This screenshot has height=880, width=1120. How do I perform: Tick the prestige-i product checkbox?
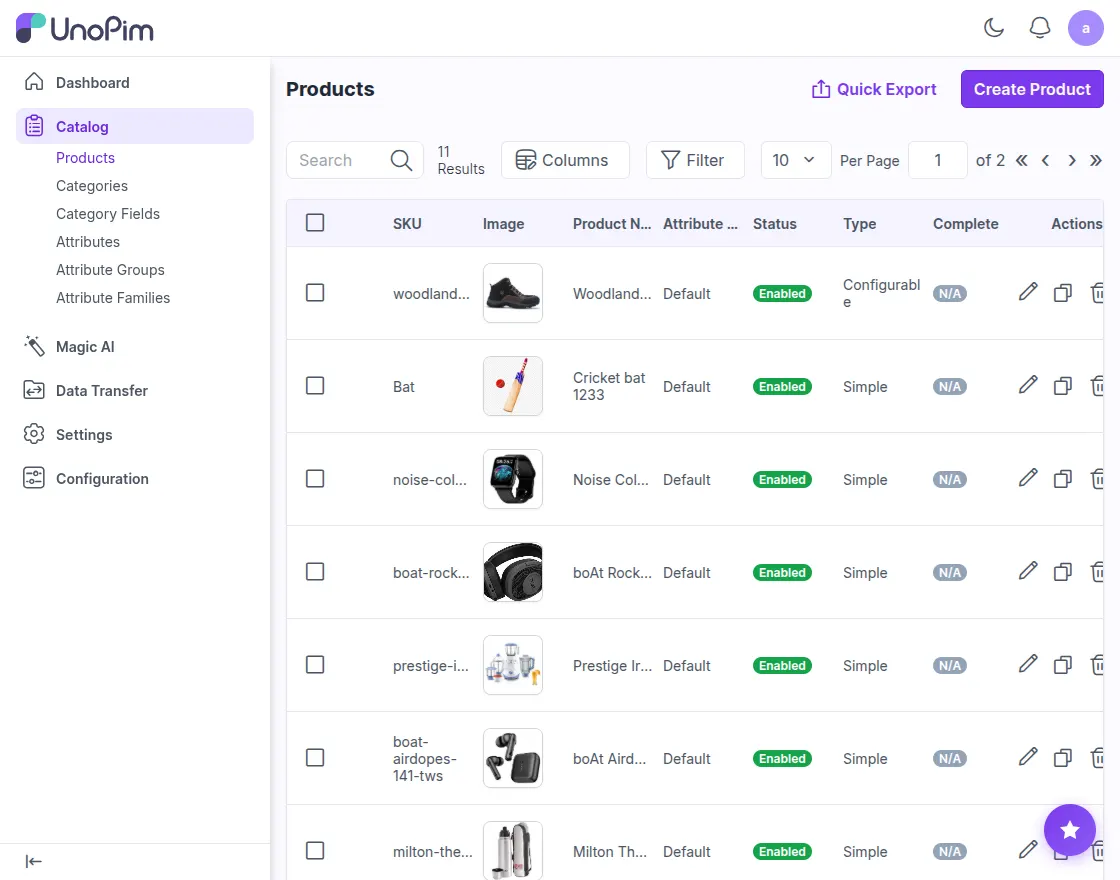coord(315,664)
